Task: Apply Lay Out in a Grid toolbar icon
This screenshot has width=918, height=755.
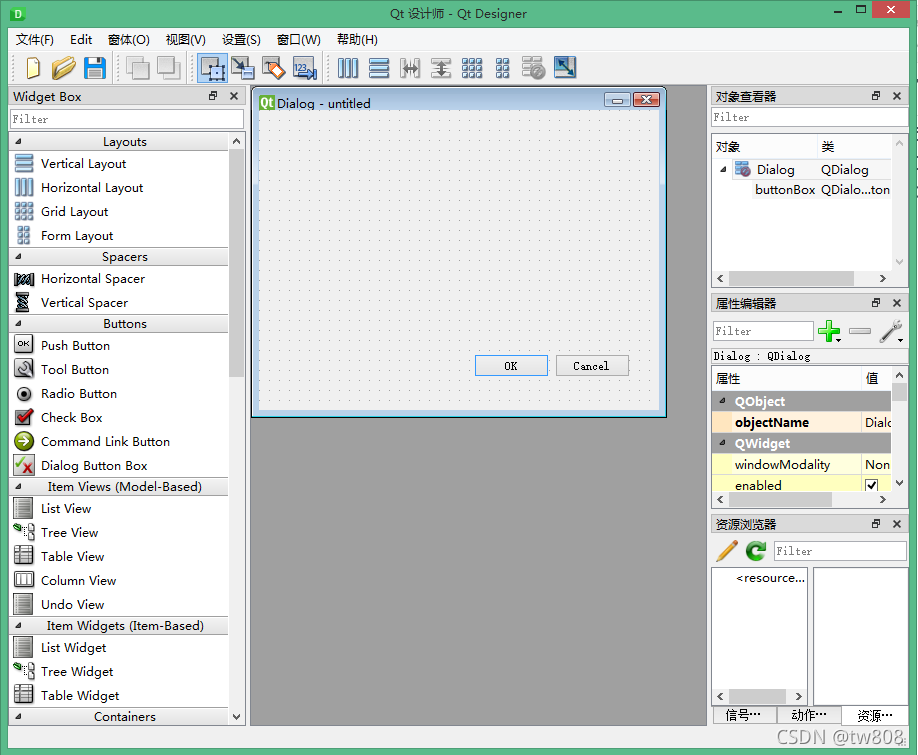Action: pyautogui.click(x=472, y=68)
